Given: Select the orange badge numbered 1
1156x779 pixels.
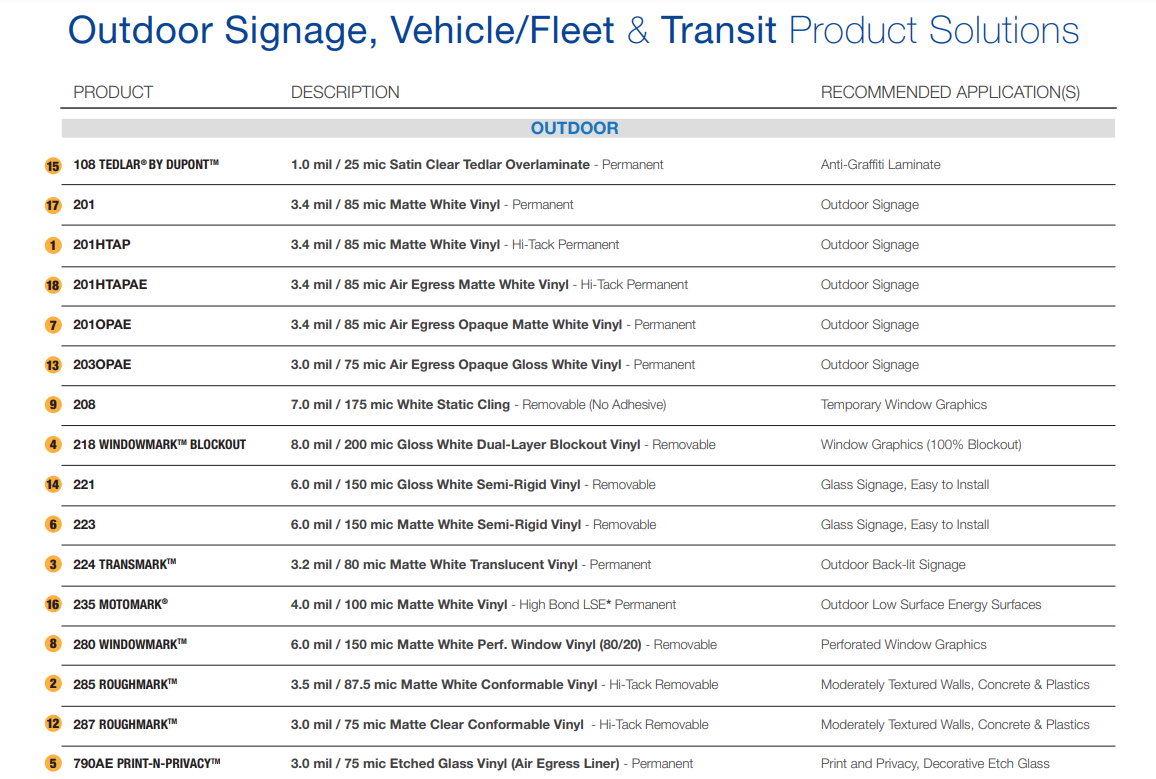Looking at the screenshot, I should tap(53, 245).
